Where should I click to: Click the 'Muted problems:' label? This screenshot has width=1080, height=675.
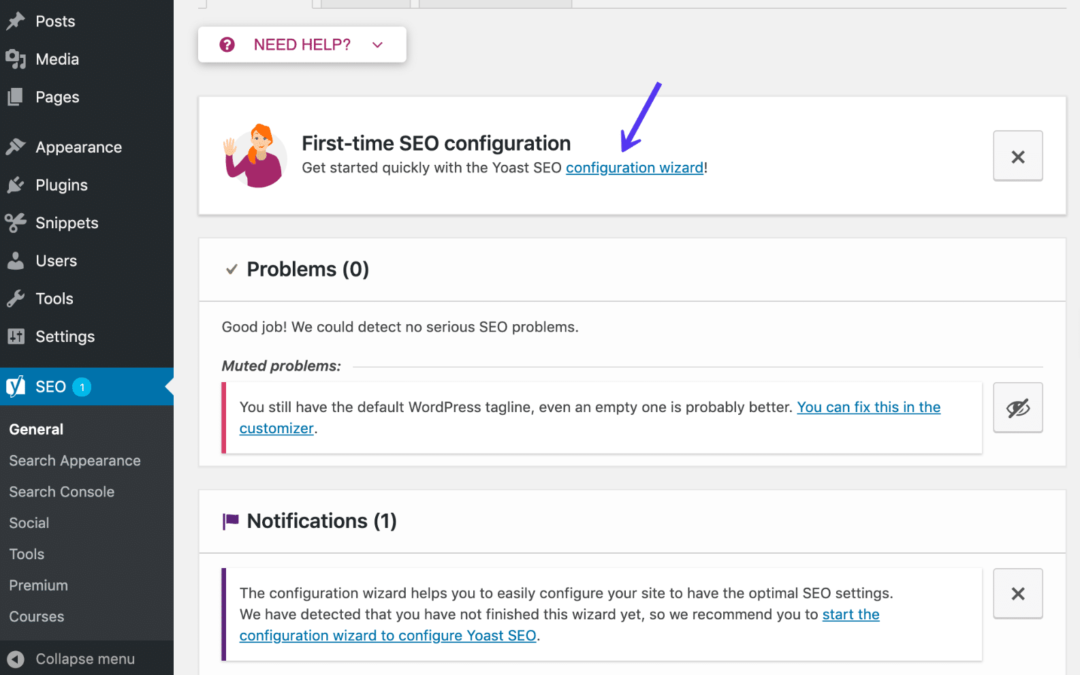coord(281,366)
